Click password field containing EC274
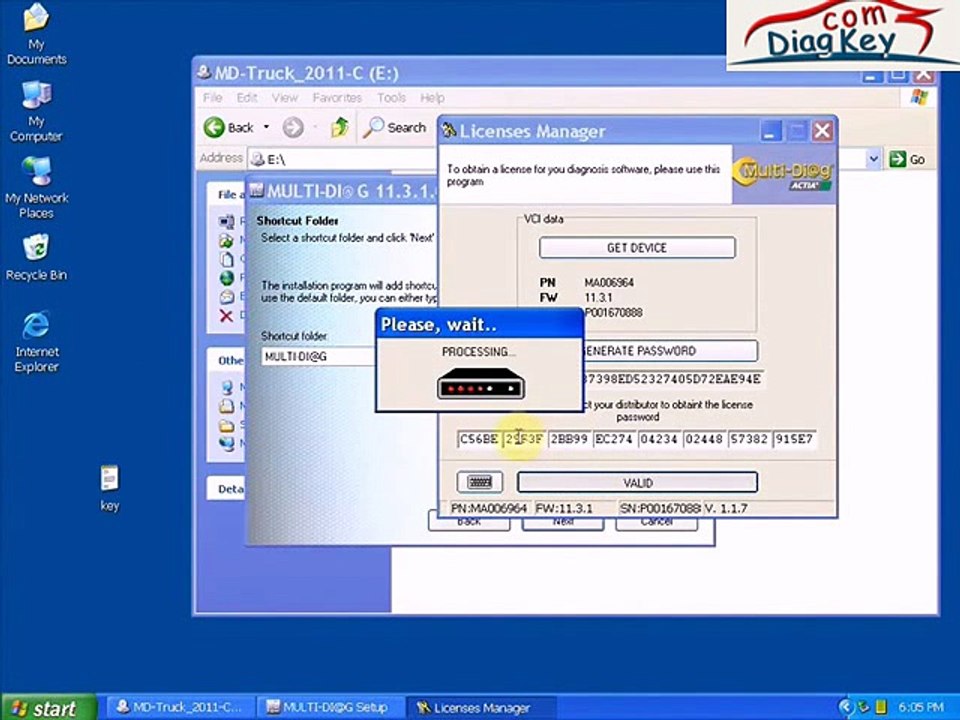This screenshot has width=960, height=720. pos(615,439)
